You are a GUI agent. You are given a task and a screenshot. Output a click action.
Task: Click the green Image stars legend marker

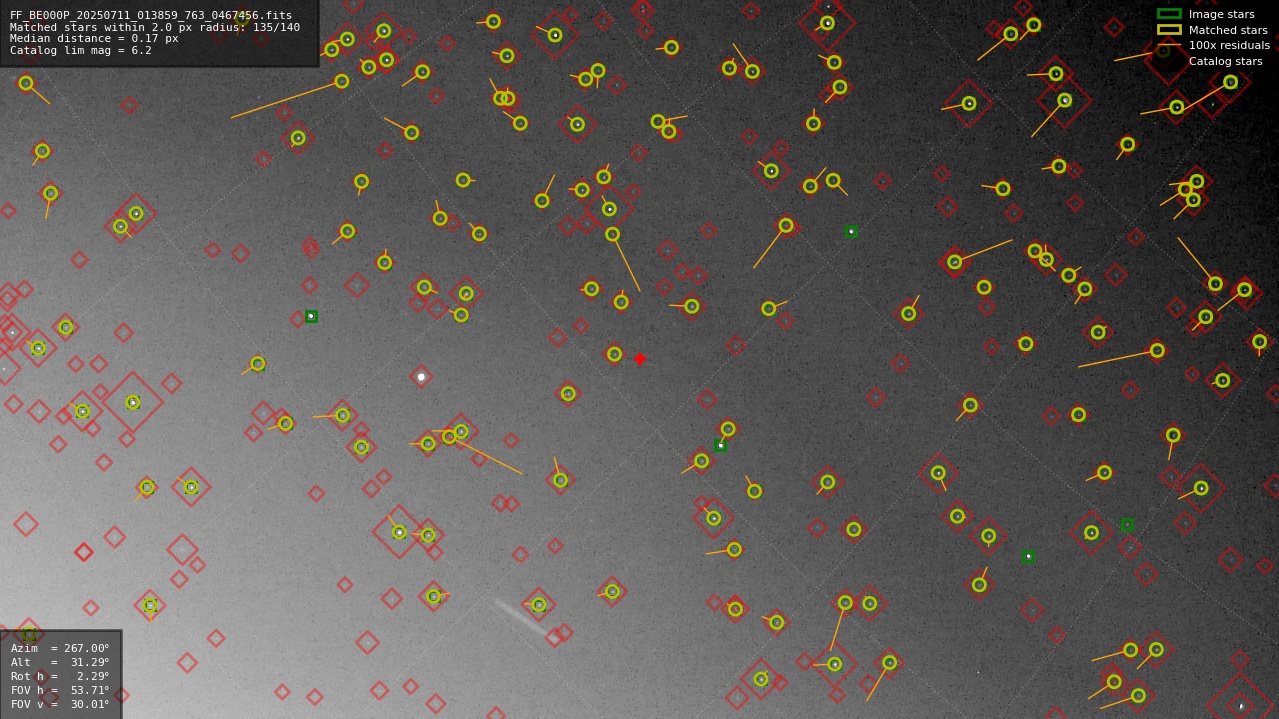pyautogui.click(x=1169, y=14)
